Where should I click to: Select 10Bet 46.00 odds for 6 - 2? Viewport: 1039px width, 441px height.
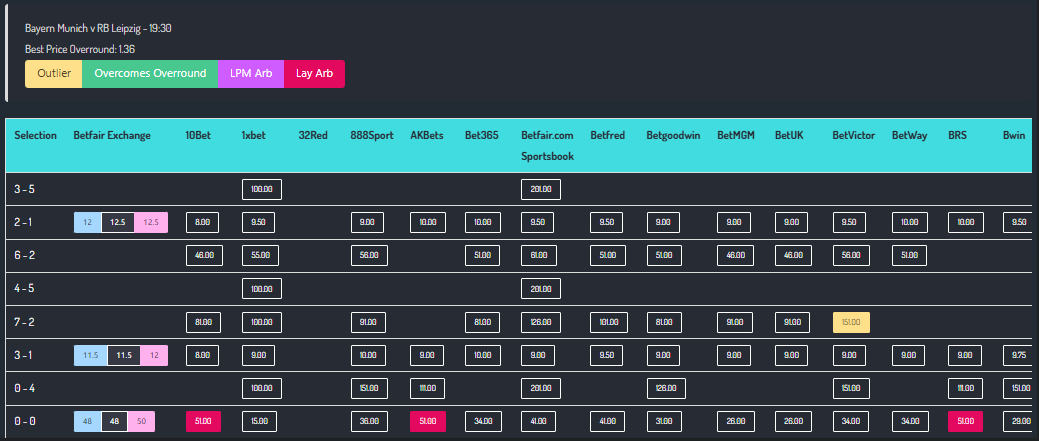(x=204, y=255)
